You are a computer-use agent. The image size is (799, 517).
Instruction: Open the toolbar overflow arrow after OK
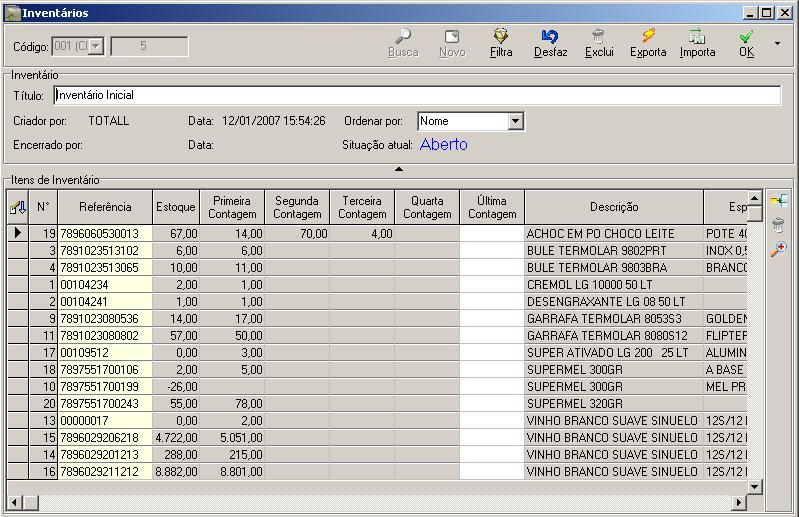point(777,44)
